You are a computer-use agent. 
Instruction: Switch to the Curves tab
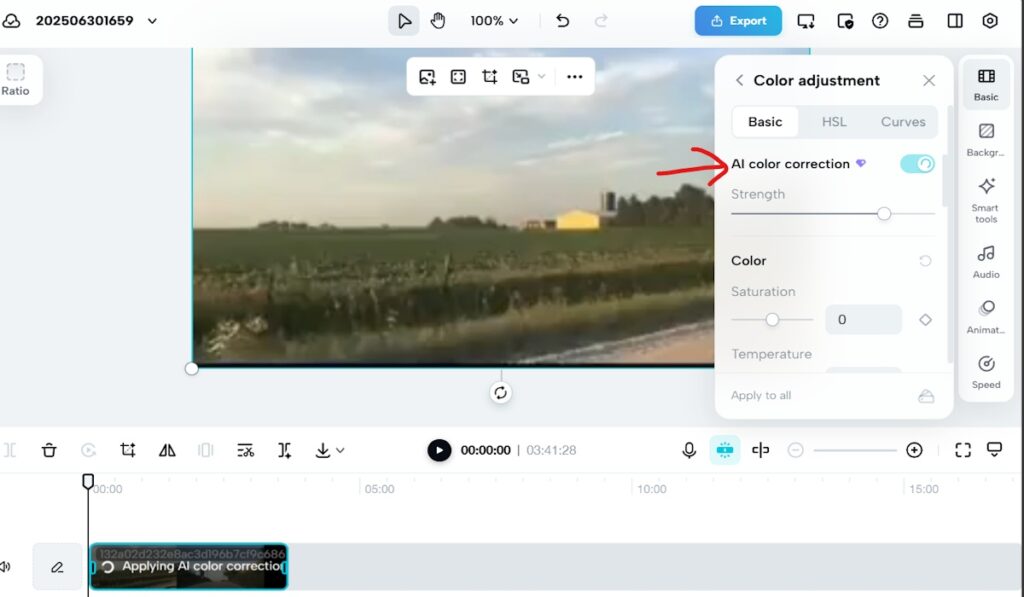(x=903, y=122)
